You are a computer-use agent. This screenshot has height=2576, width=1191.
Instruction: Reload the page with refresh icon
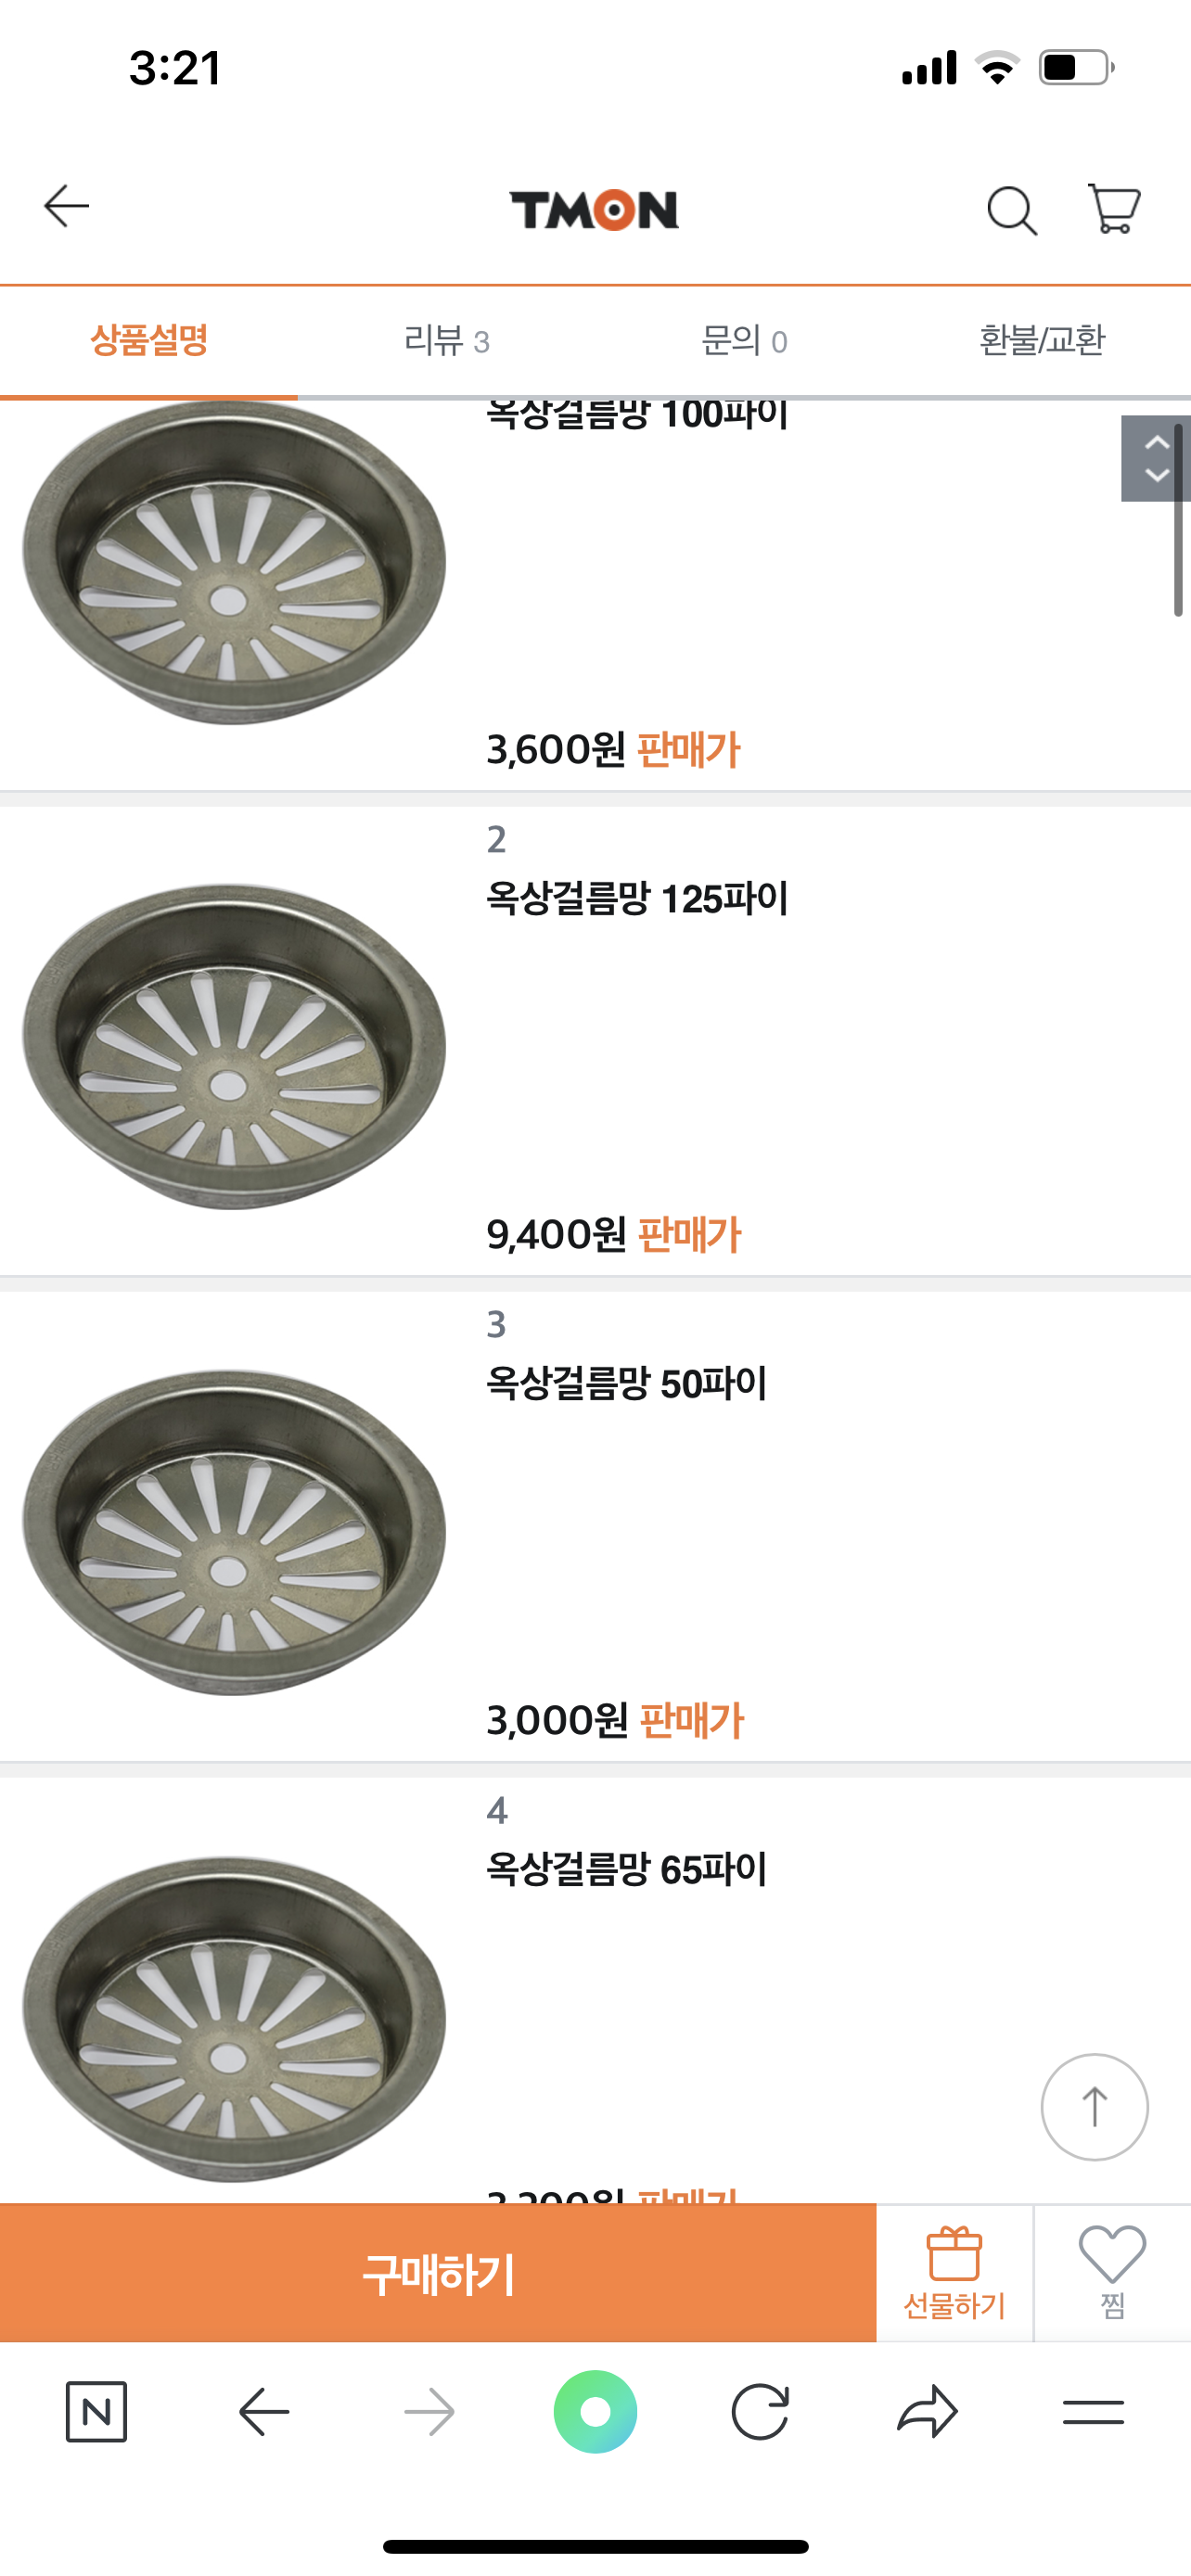[x=760, y=2412]
